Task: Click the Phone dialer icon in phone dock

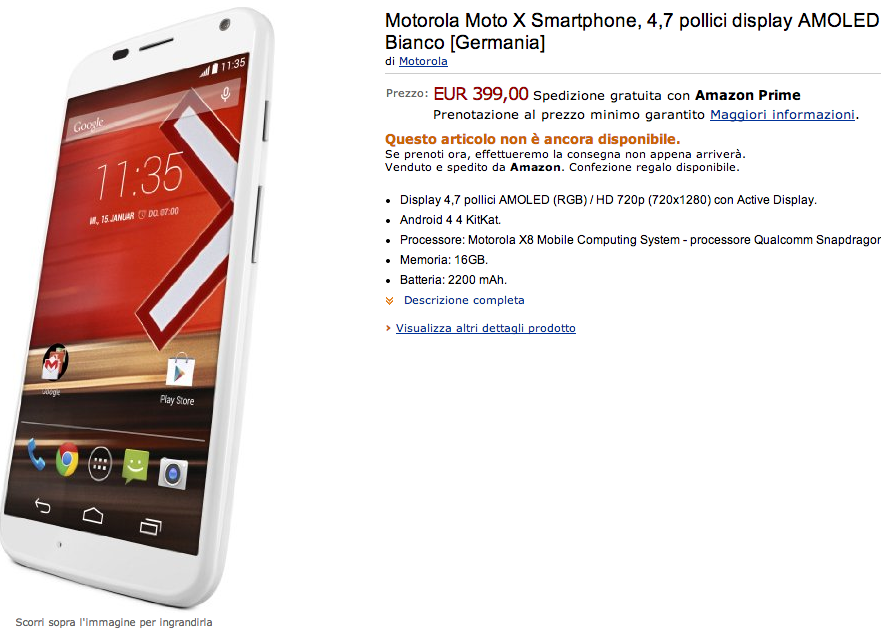Action: (x=35, y=454)
